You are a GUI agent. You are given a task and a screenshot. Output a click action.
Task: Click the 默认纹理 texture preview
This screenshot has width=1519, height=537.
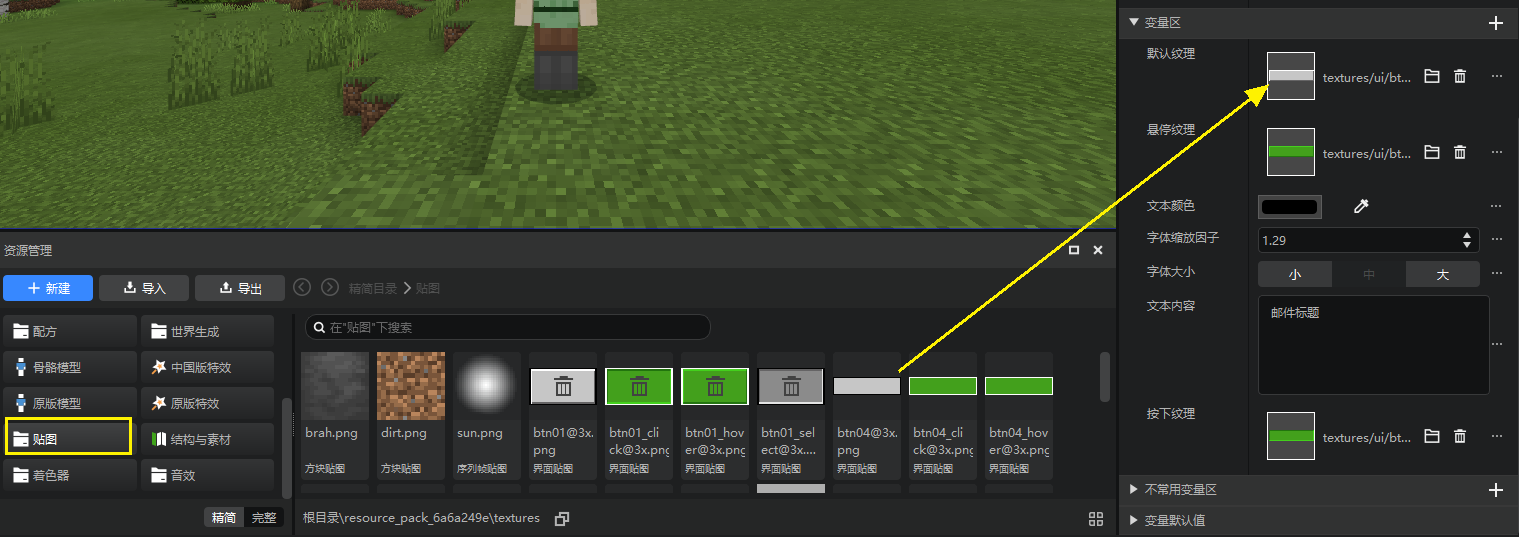coord(1291,76)
